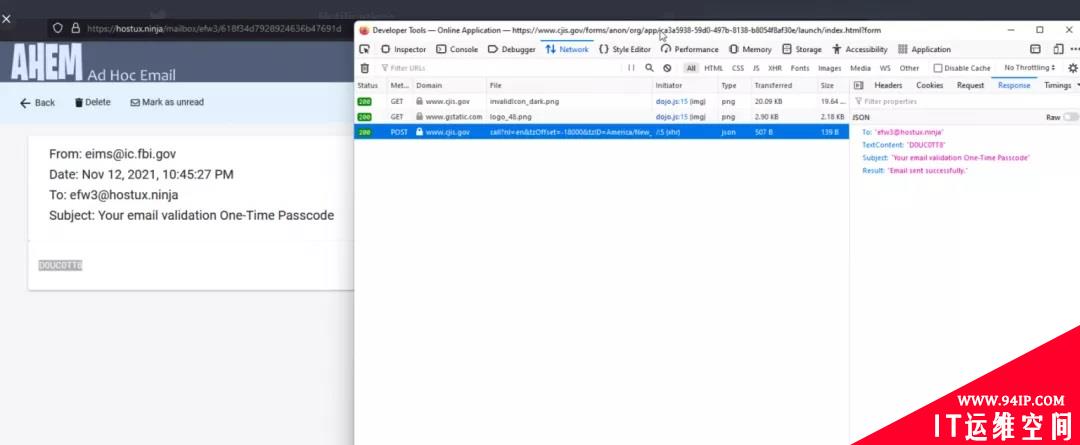Switch to the Accessibility tab
This screenshot has width=1080, height=445.
[860, 50]
